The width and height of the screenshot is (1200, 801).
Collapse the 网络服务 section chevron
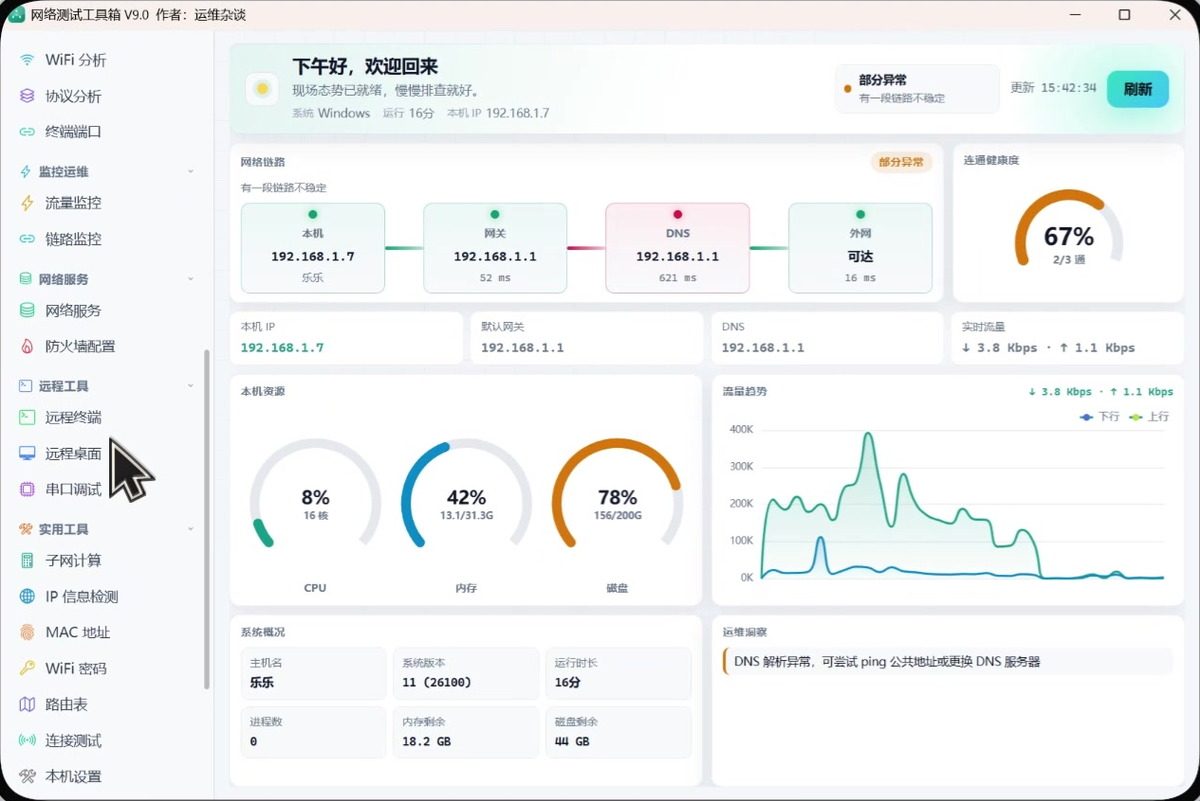click(190, 279)
